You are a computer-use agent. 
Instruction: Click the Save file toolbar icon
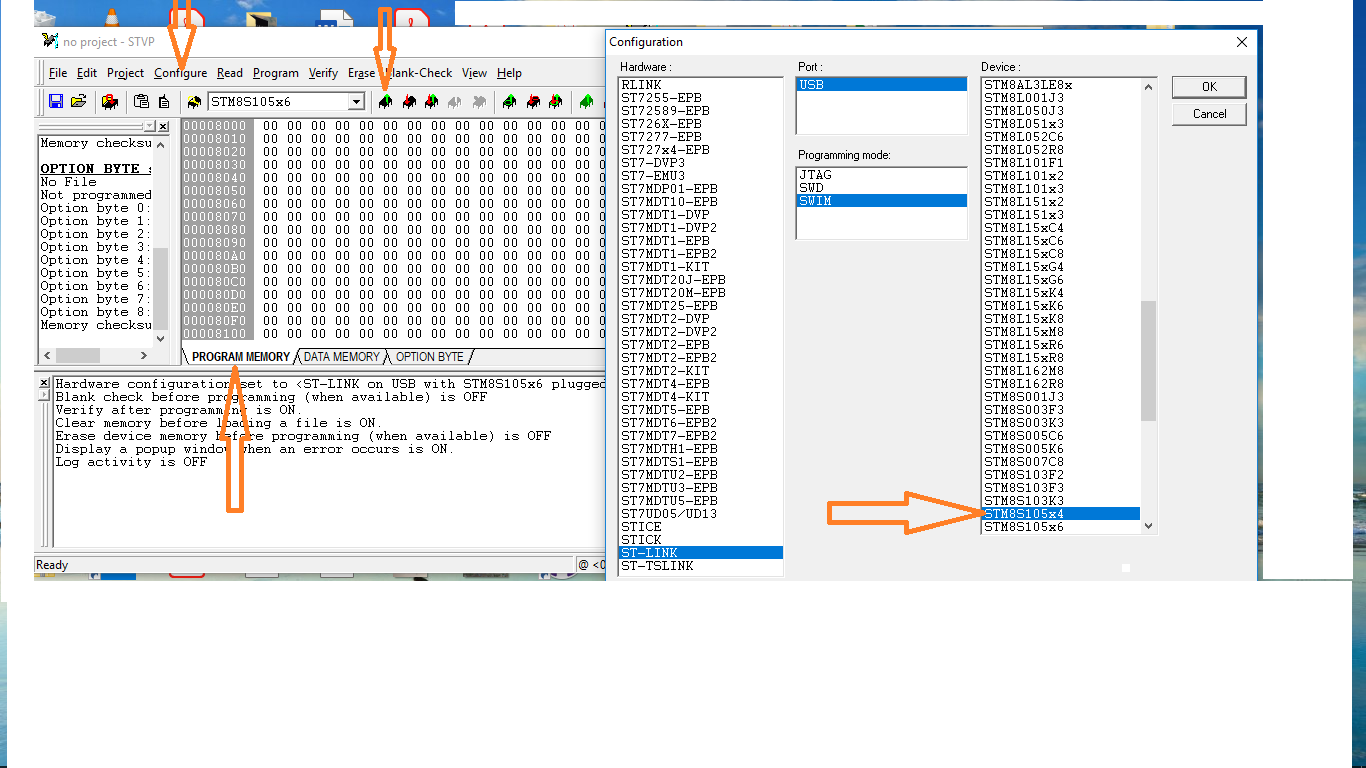pyautogui.click(x=56, y=101)
